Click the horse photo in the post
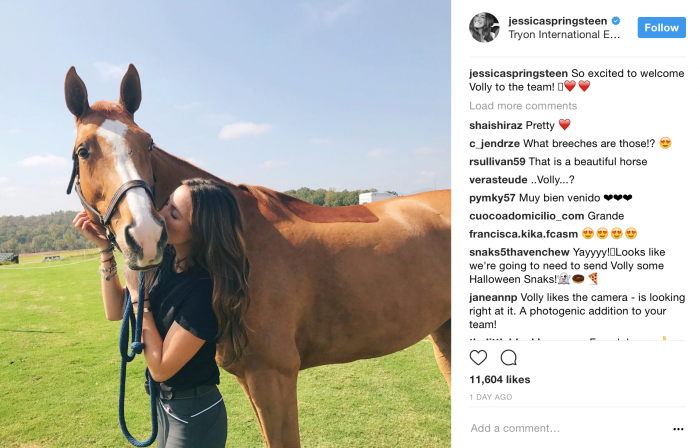The height and width of the screenshot is (448, 700). coord(225,224)
